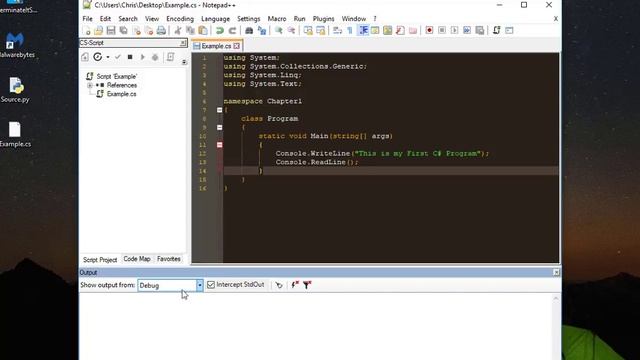Select Source.py desktop icon
640x360 pixels.
pos(15,91)
